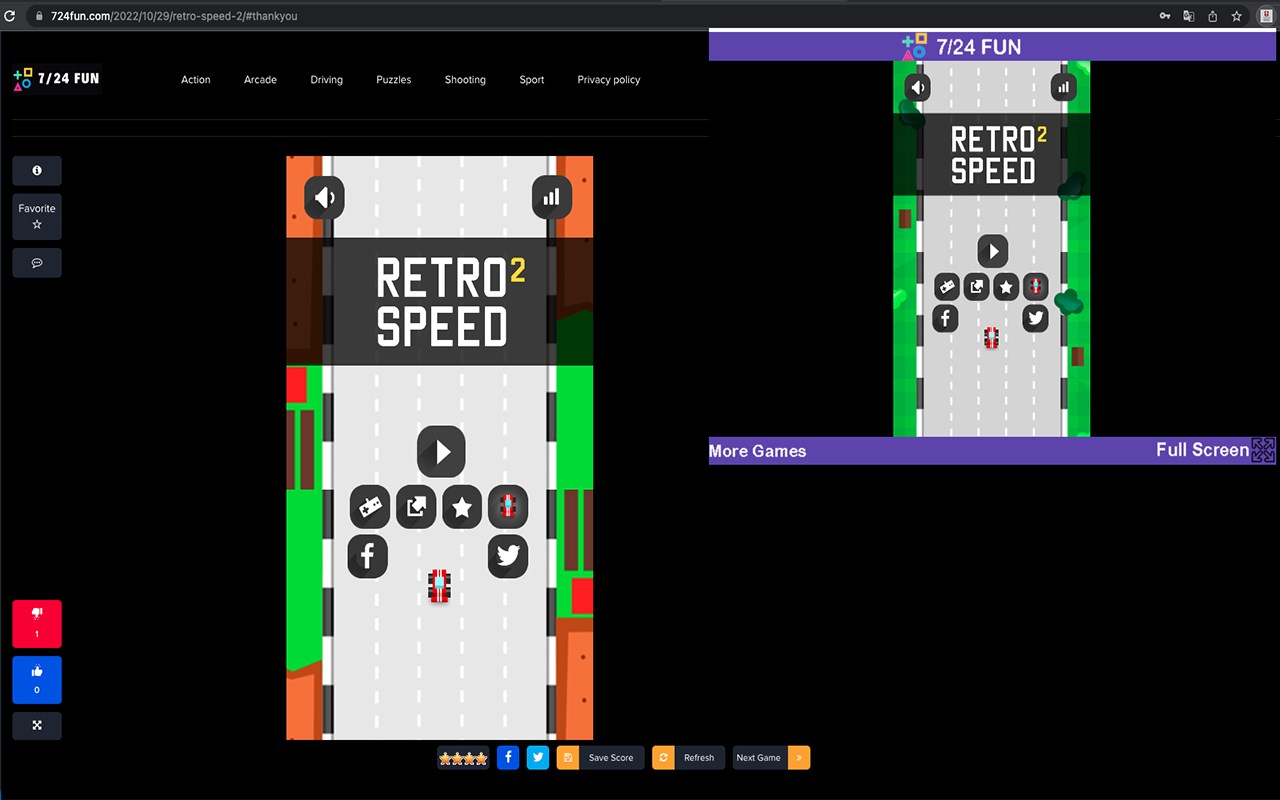Open the Puzzles menu category
This screenshot has height=800, width=1280.
[x=394, y=80]
